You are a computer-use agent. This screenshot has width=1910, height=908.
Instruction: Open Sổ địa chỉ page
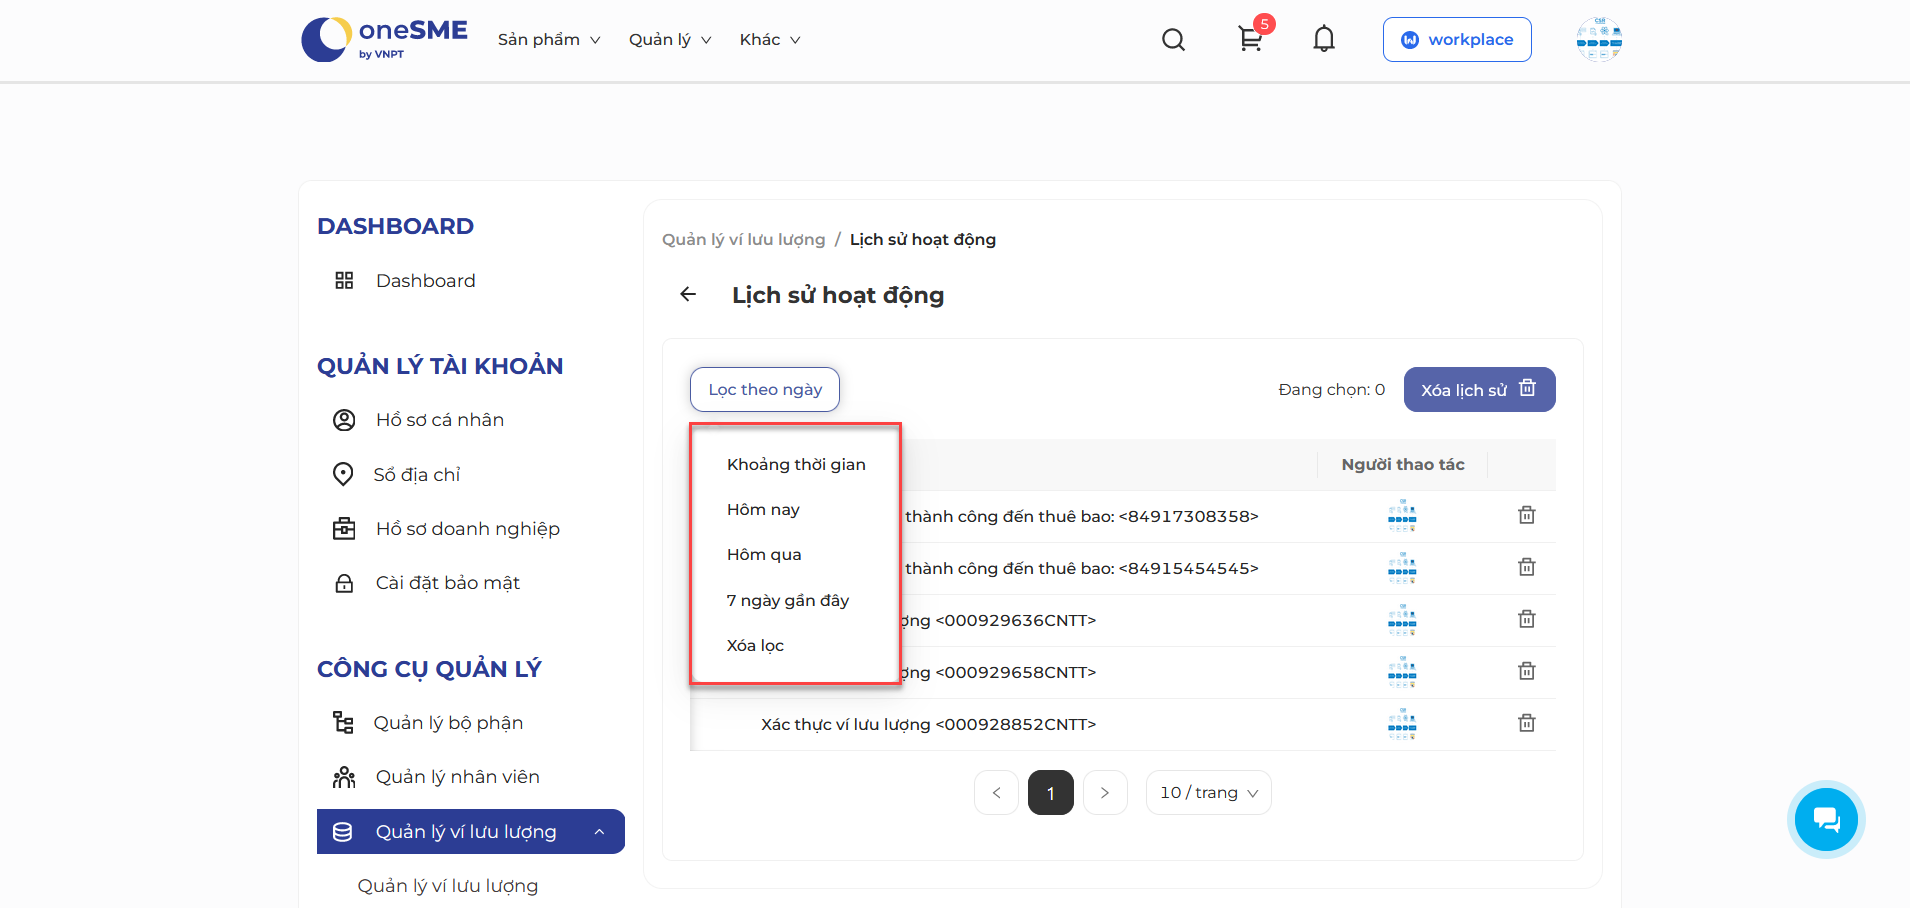pos(417,475)
